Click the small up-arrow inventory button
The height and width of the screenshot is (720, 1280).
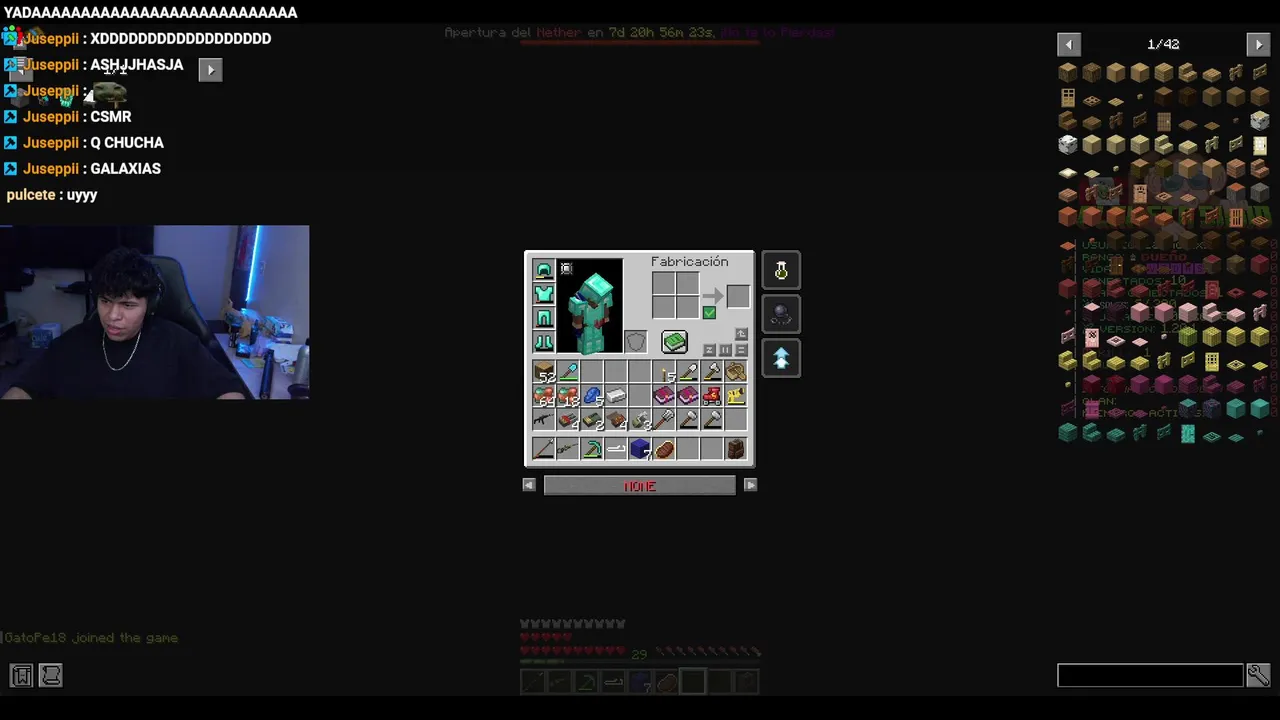click(x=741, y=334)
